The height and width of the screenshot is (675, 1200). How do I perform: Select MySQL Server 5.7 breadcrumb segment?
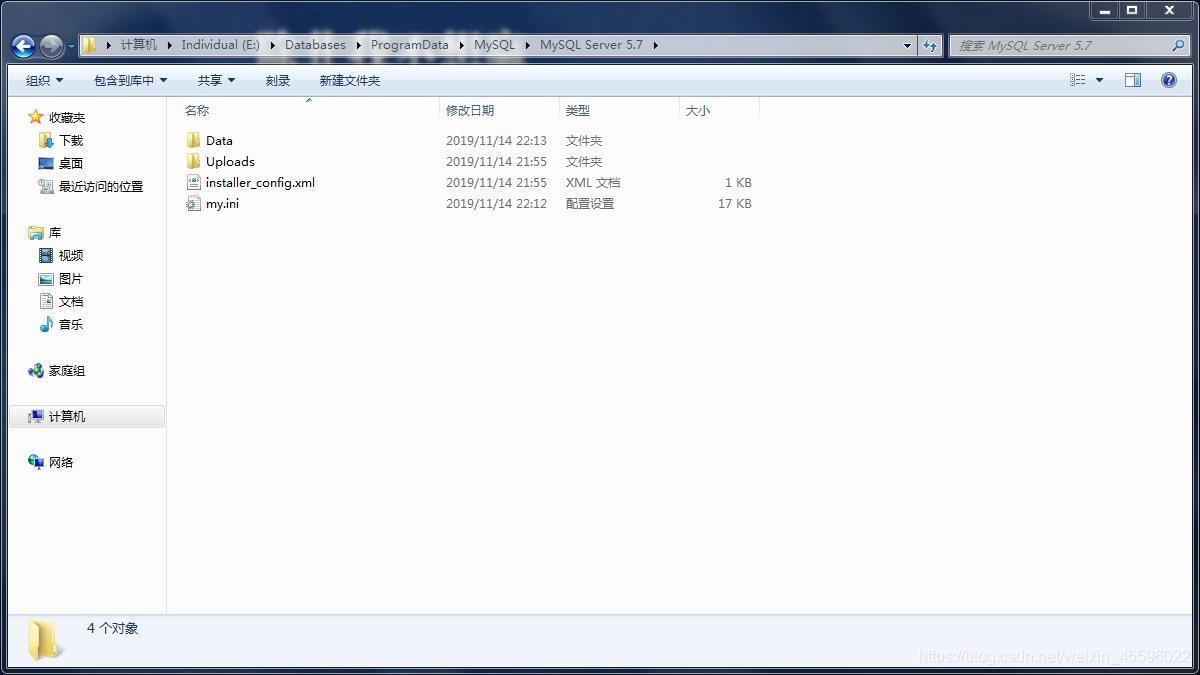coord(591,45)
